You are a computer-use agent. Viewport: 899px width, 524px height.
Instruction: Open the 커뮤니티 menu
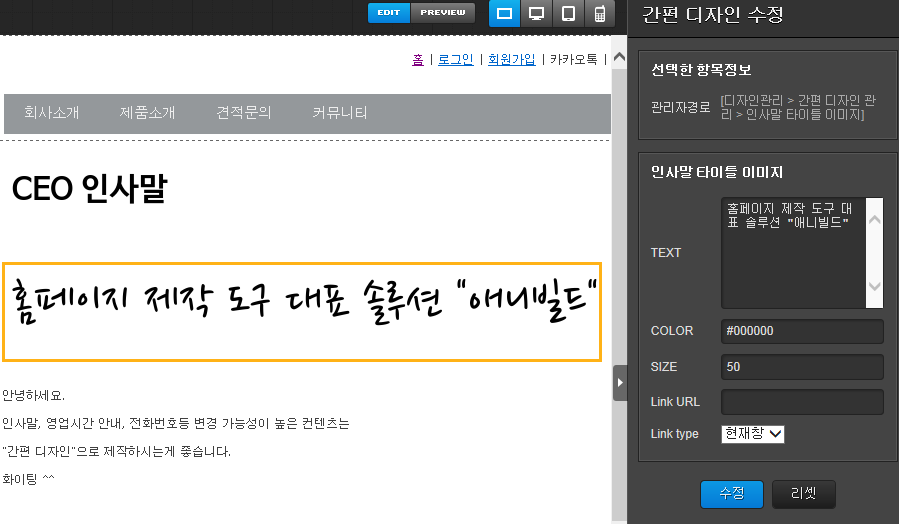tap(339, 113)
